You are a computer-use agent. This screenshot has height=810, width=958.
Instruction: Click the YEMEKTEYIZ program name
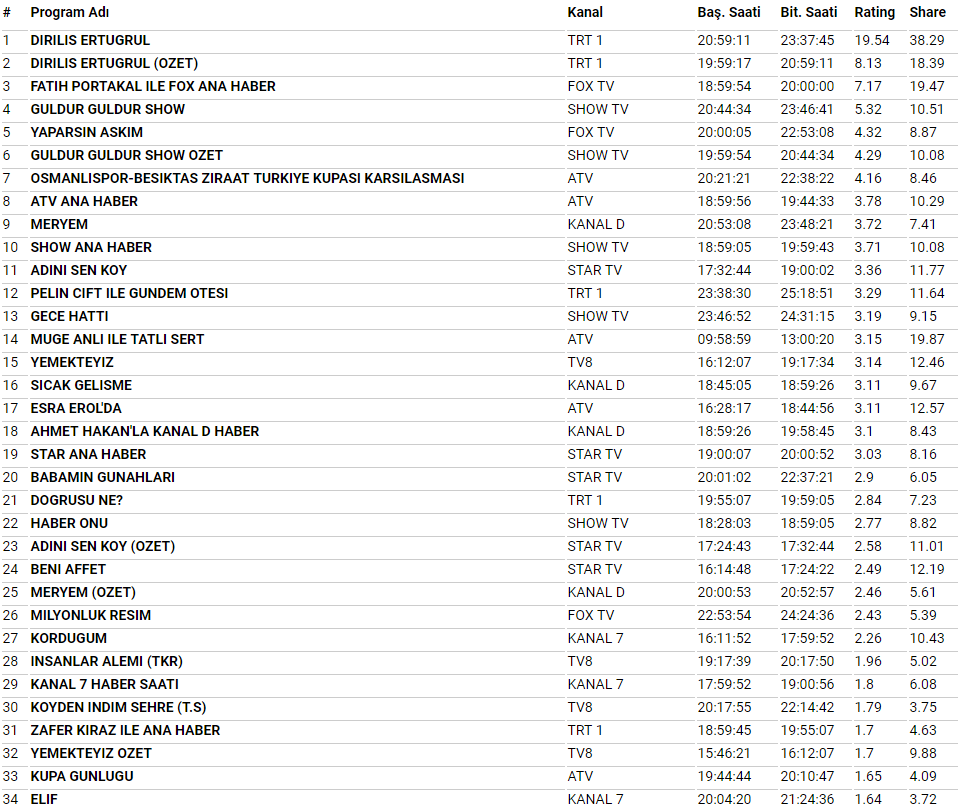pyautogui.click(x=72, y=362)
